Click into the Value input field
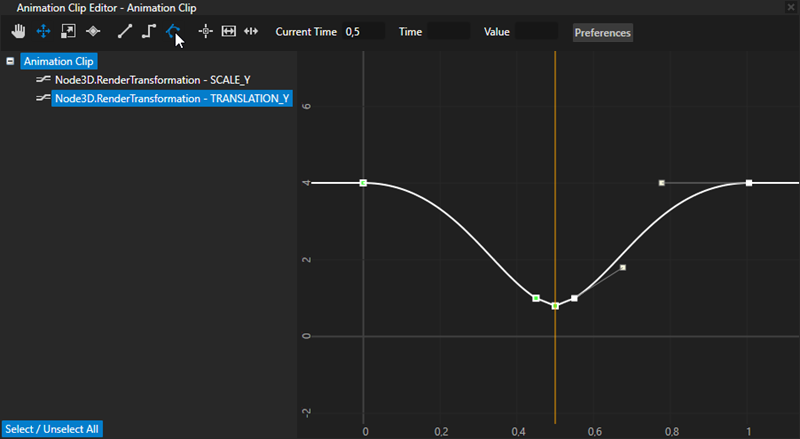The height and width of the screenshot is (439, 800). pyautogui.click(x=537, y=32)
